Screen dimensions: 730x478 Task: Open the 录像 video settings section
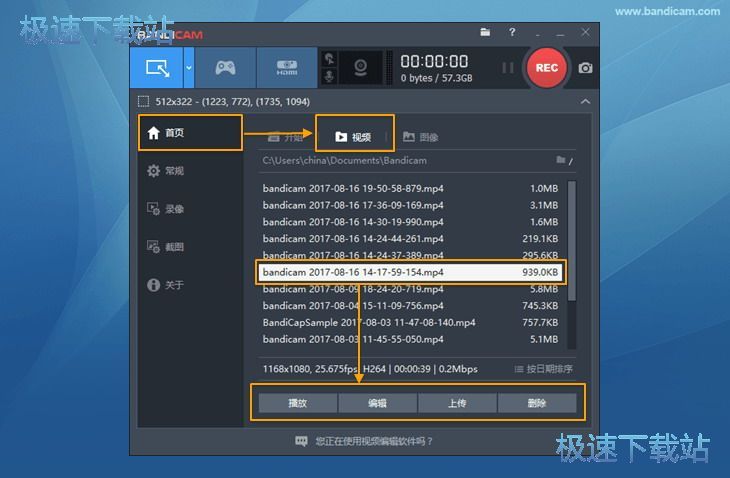pyautogui.click(x=165, y=209)
